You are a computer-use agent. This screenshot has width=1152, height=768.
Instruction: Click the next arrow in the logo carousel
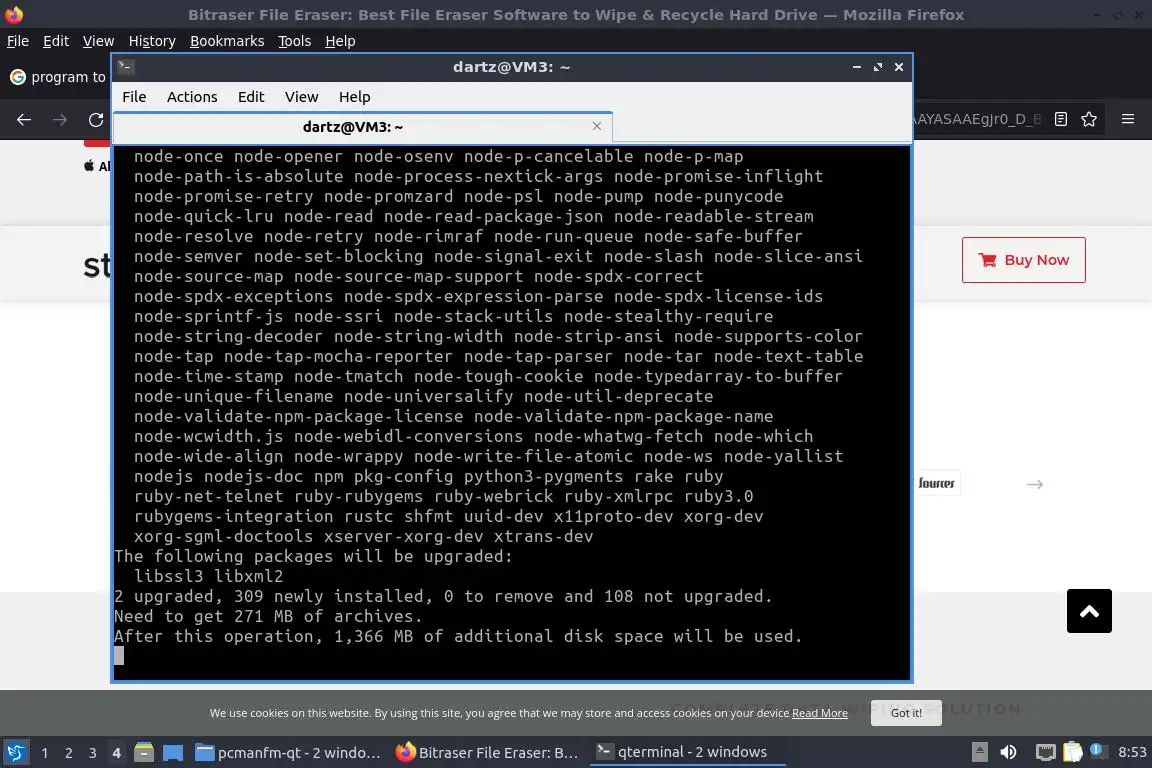(1034, 484)
